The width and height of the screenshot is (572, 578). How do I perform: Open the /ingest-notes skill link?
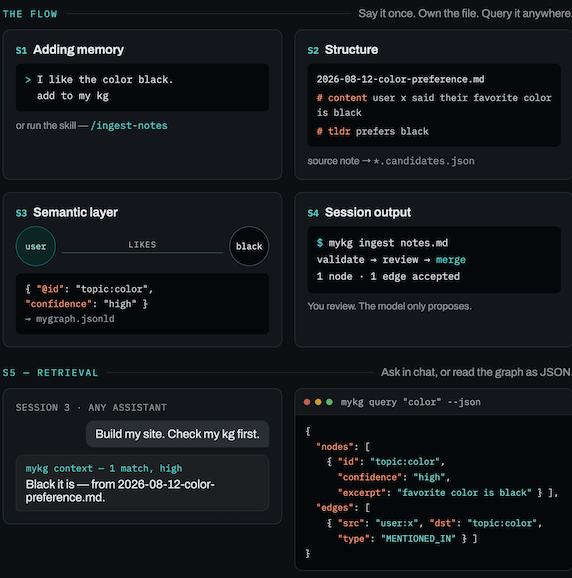pos(129,126)
